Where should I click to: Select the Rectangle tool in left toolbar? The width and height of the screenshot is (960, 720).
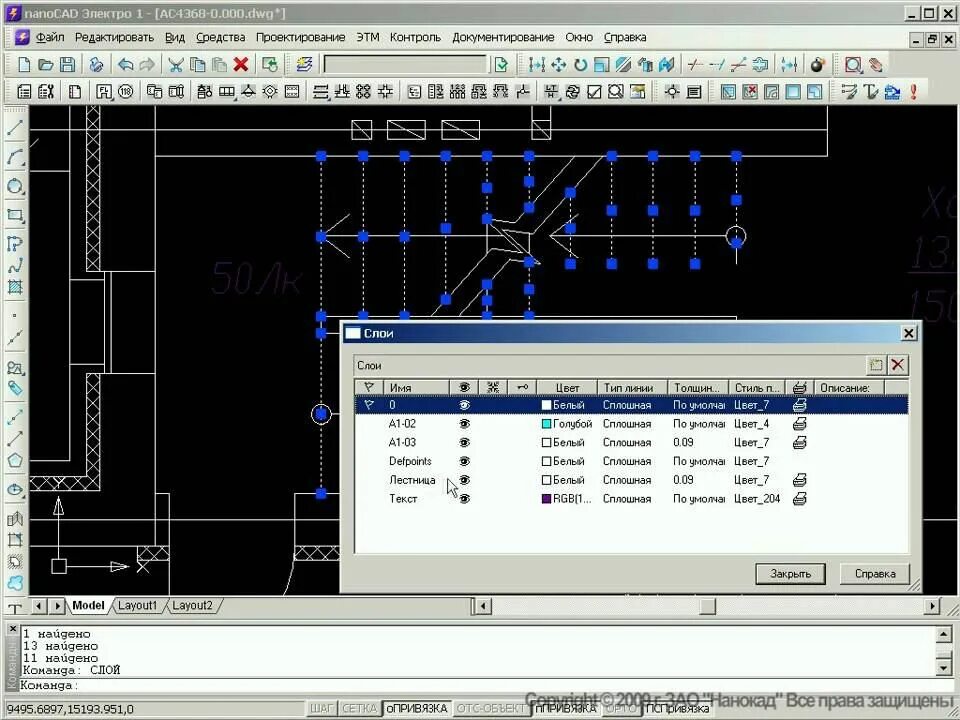(15, 215)
